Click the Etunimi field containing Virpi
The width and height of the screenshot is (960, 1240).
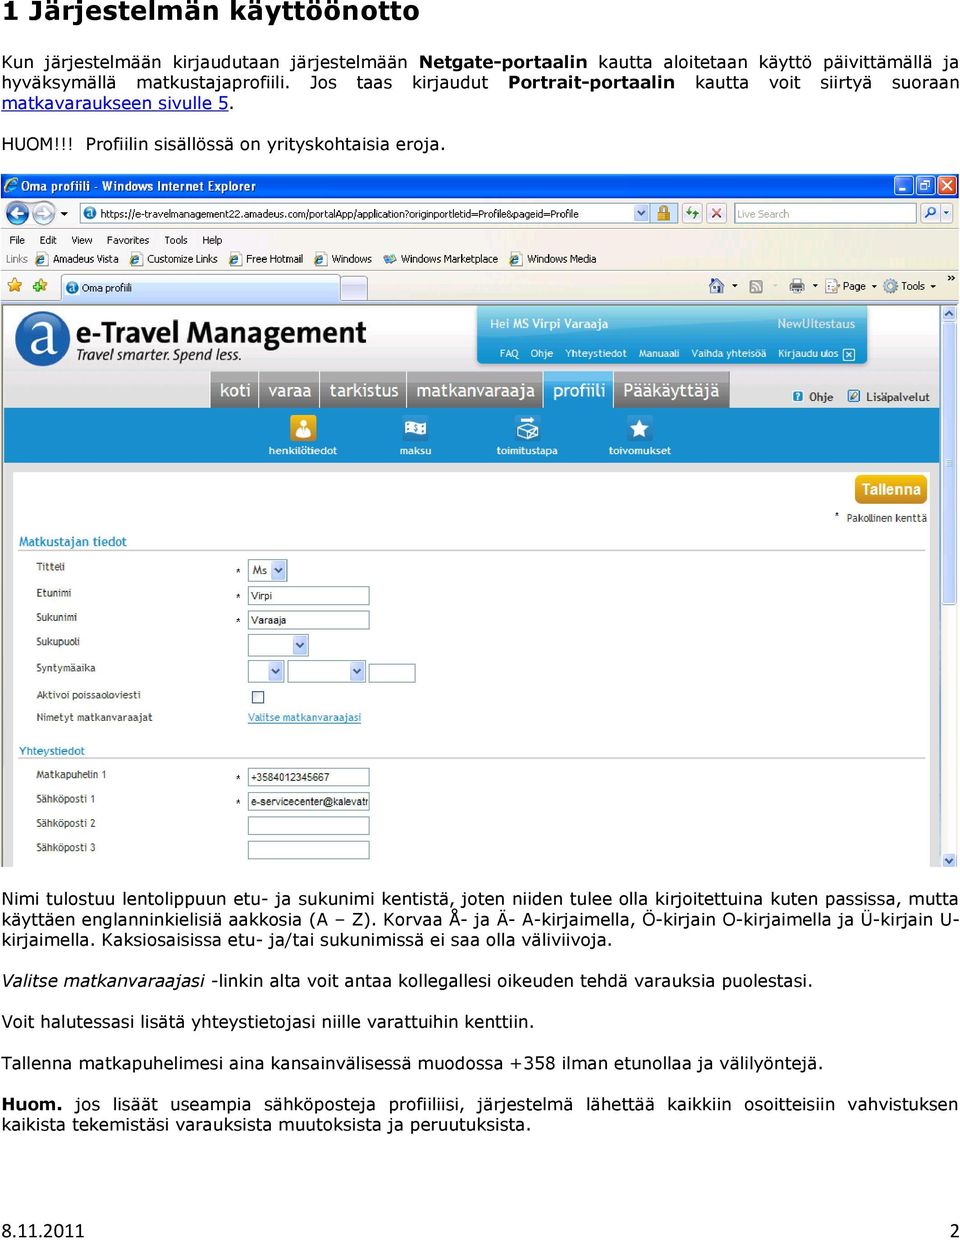tap(308, 596)
